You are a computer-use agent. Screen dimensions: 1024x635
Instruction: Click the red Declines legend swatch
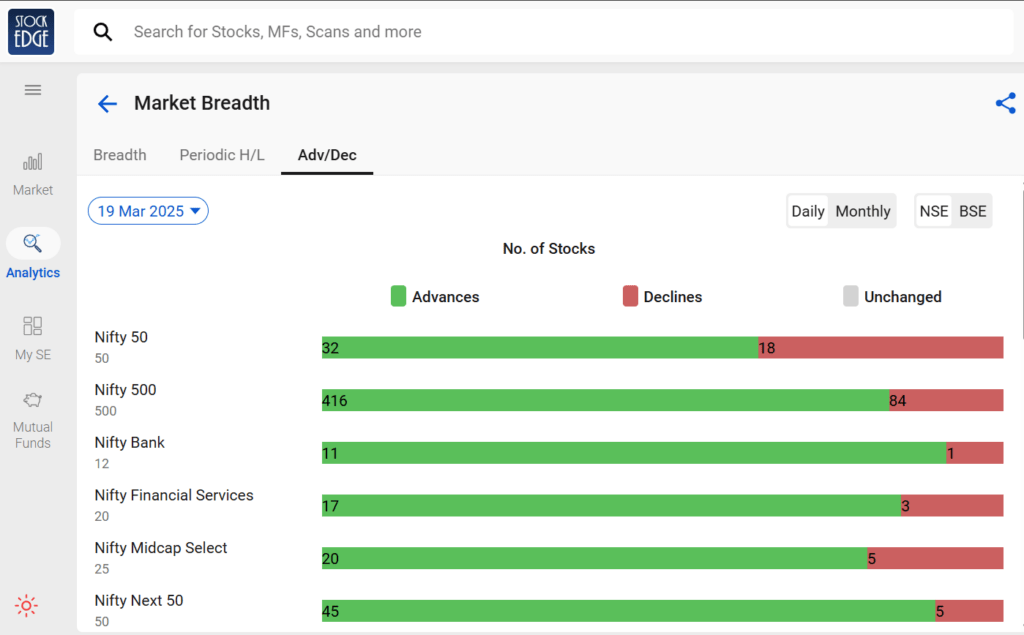click(x=630, y=296)
